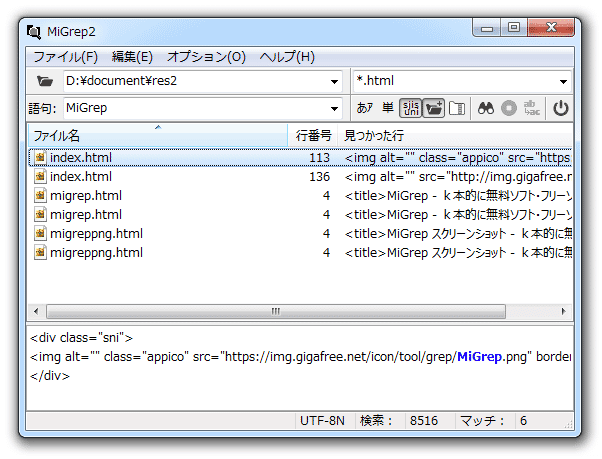Click the highlighted MiGrep match in preview
Screen dimensions: 602x459
[479, 357]
